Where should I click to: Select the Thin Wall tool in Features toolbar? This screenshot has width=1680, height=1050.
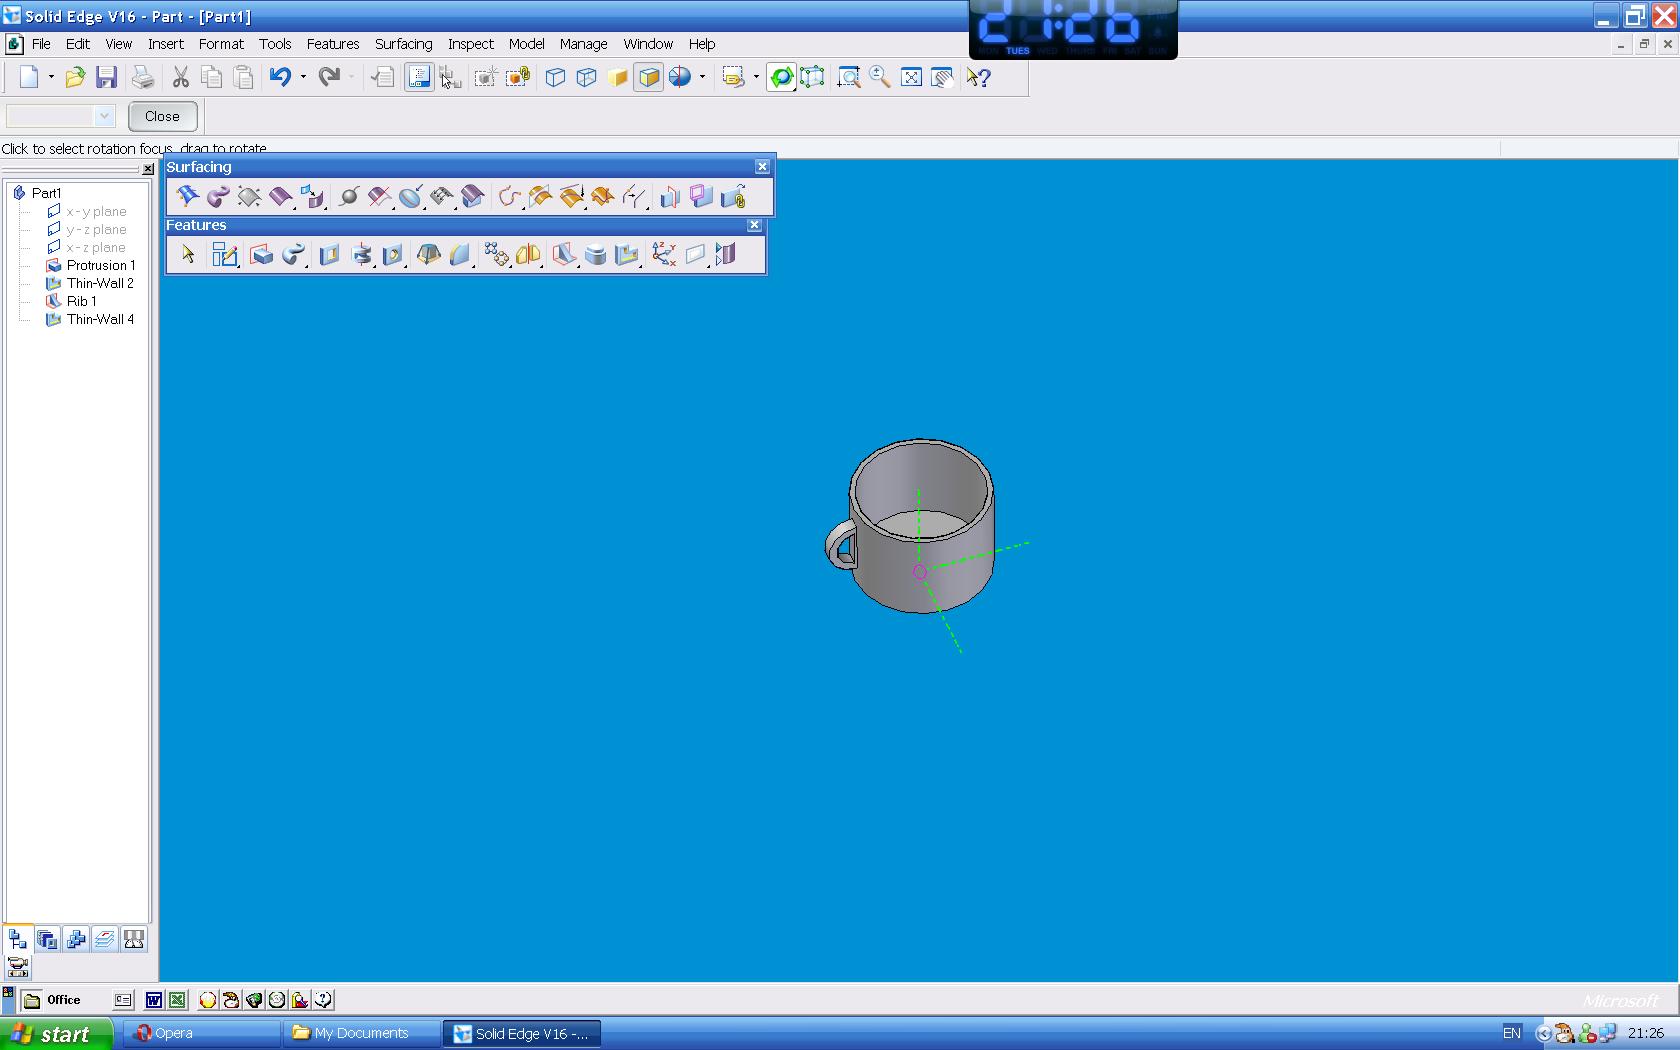[x=627, y=255]
